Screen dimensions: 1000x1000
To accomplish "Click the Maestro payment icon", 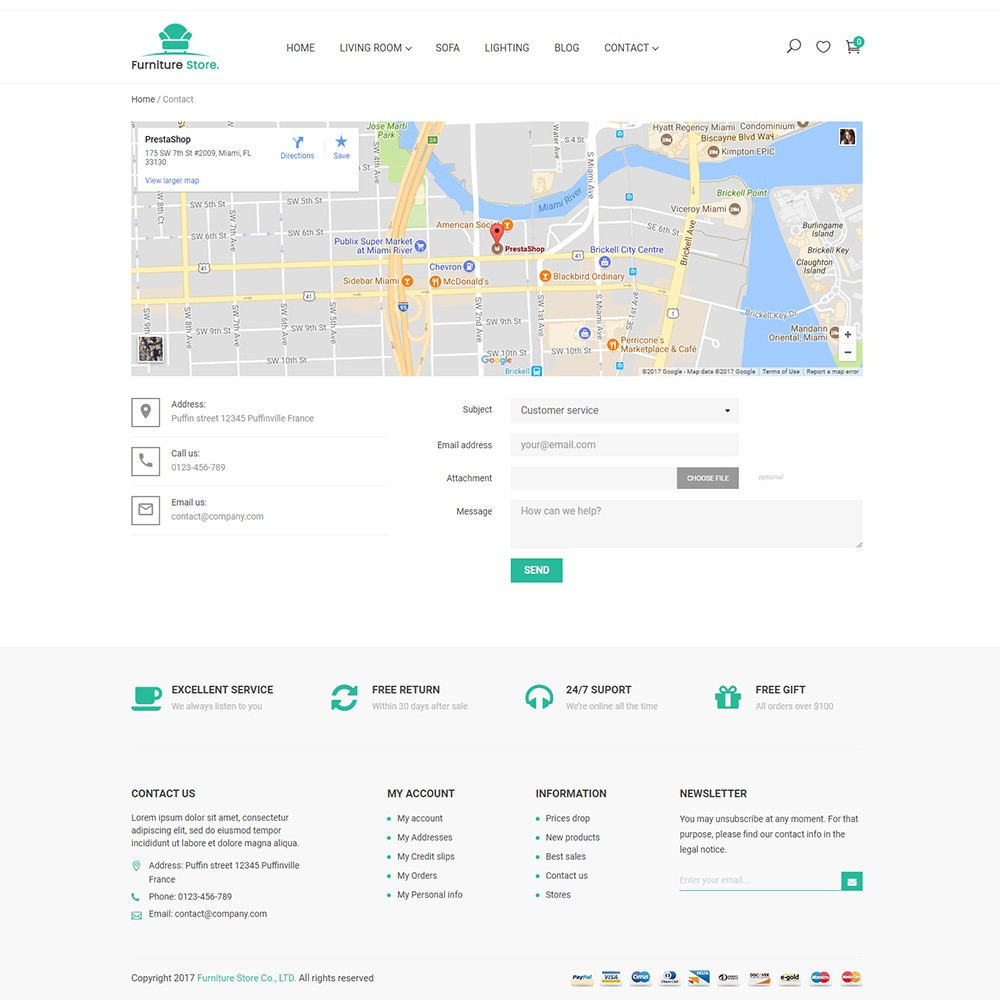I will tap(820, 978).
